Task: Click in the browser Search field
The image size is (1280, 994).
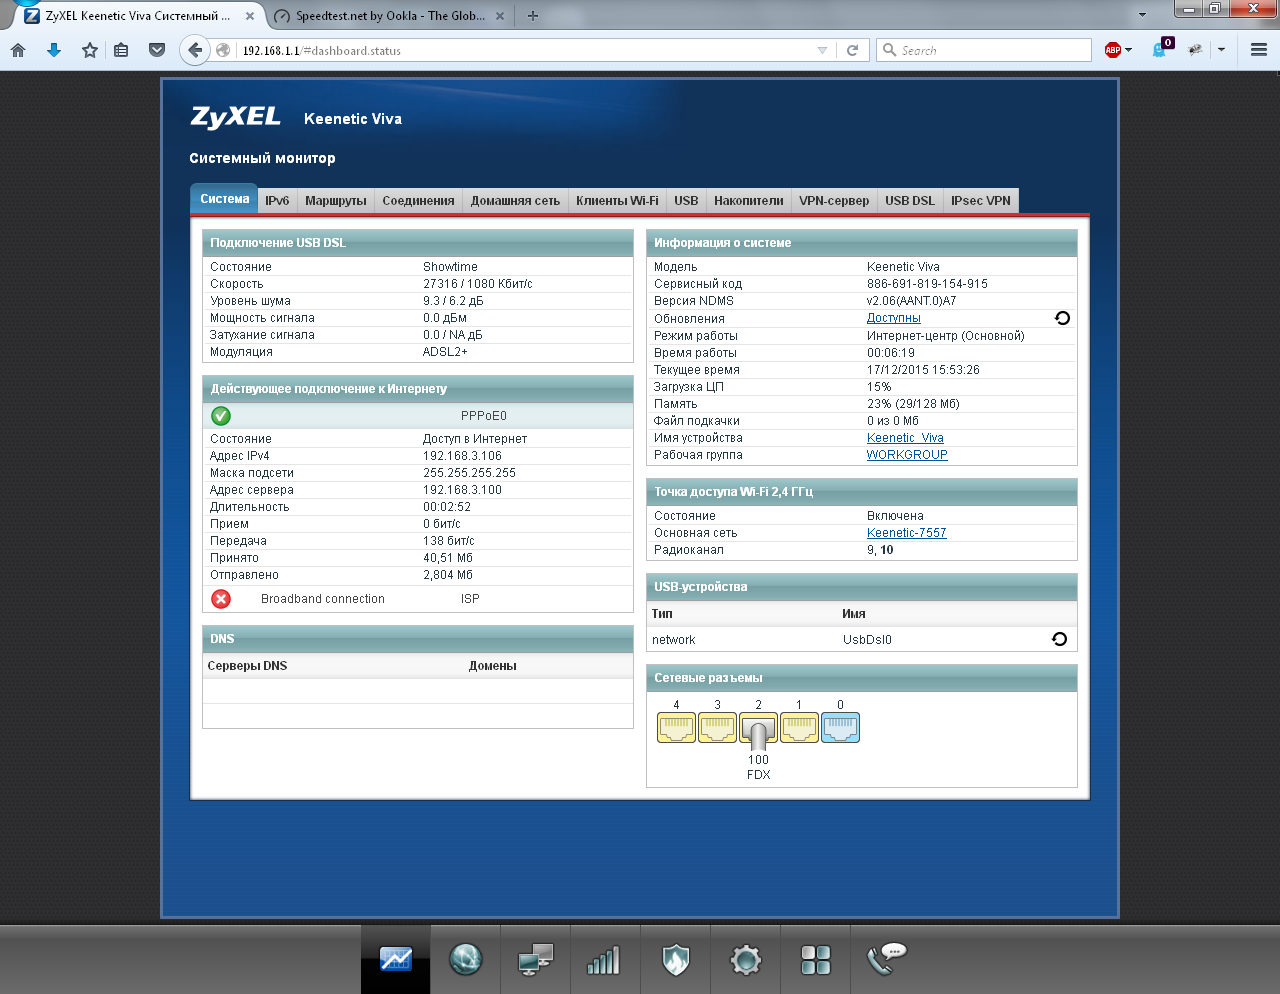Action: point(984,50)
